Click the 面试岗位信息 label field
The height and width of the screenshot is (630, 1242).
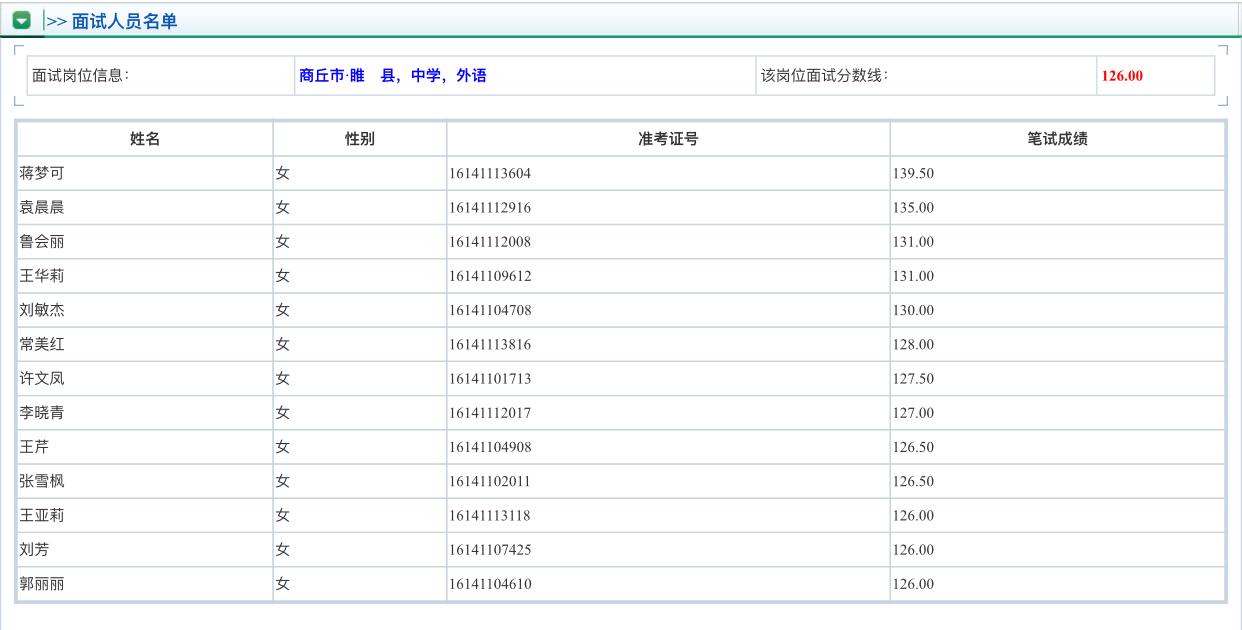click(x=75, y=73)
